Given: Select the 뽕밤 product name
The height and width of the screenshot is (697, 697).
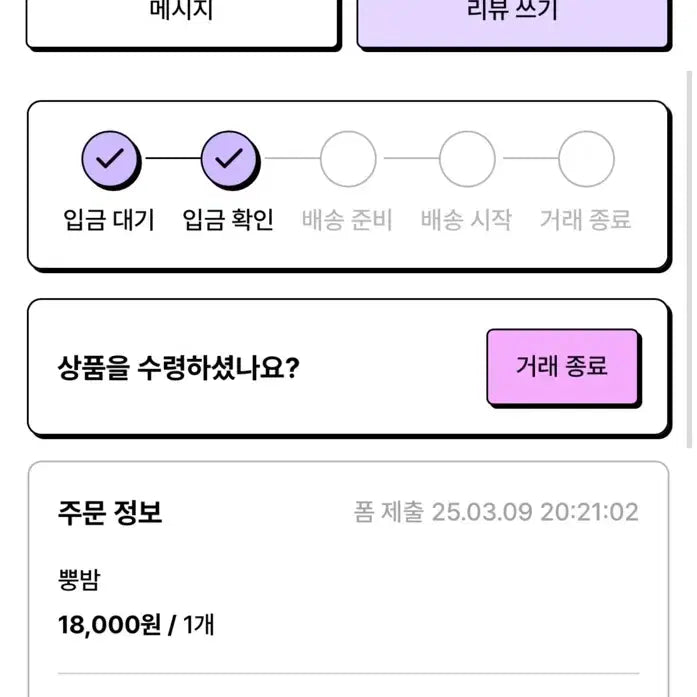Looking at the screenshot, I should 79,581.
